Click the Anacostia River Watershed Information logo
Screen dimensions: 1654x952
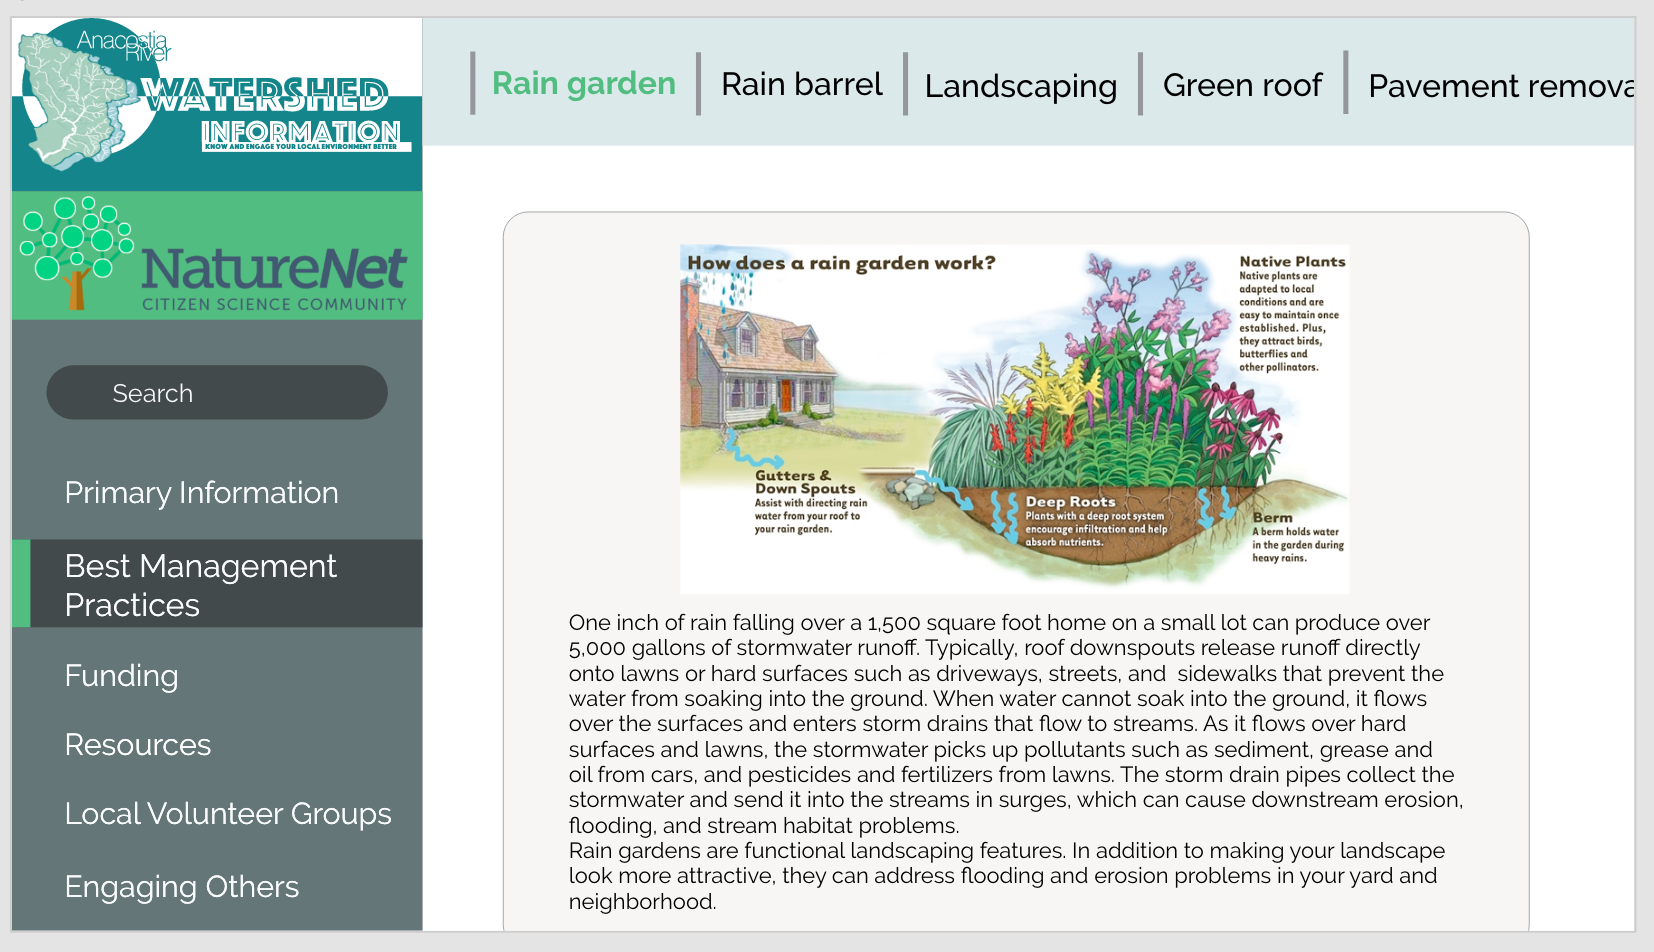click(x=217, y=104)
